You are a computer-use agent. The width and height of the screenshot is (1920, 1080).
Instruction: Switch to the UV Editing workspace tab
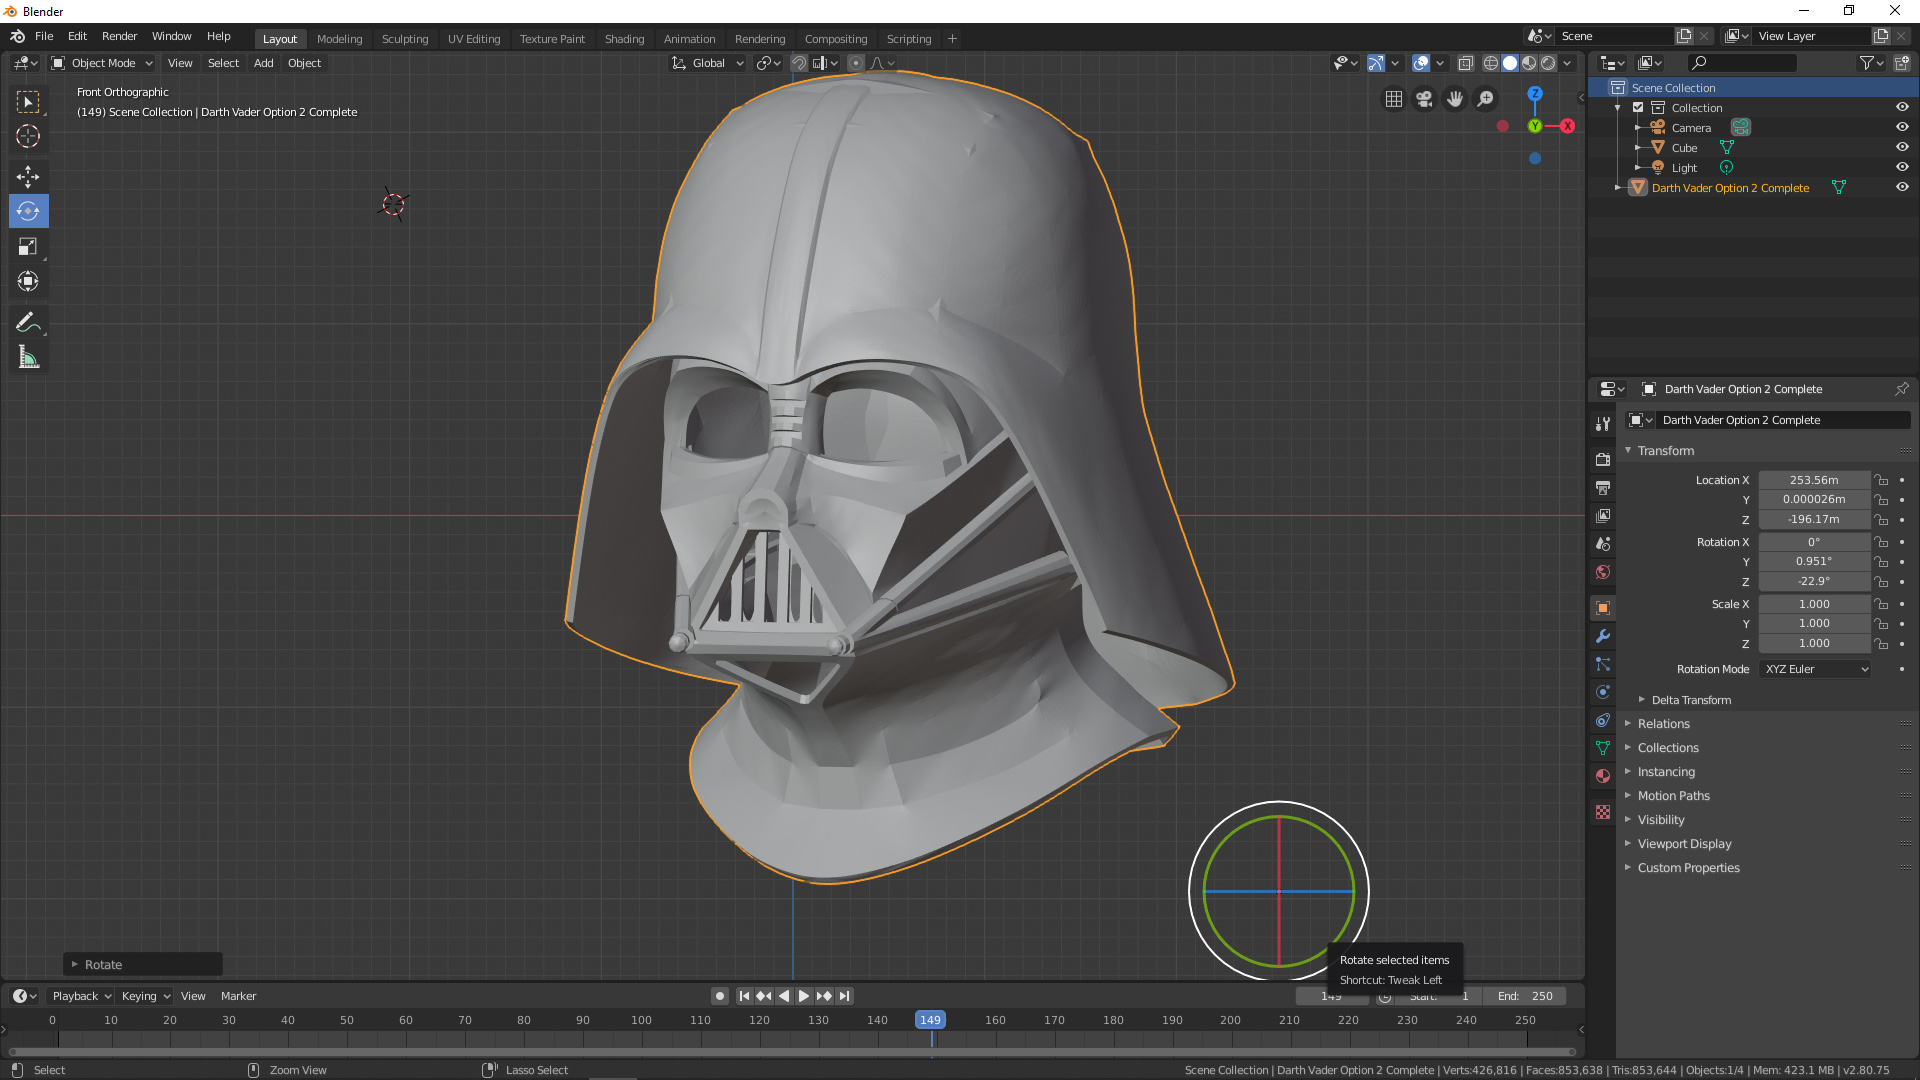(474, 39)
